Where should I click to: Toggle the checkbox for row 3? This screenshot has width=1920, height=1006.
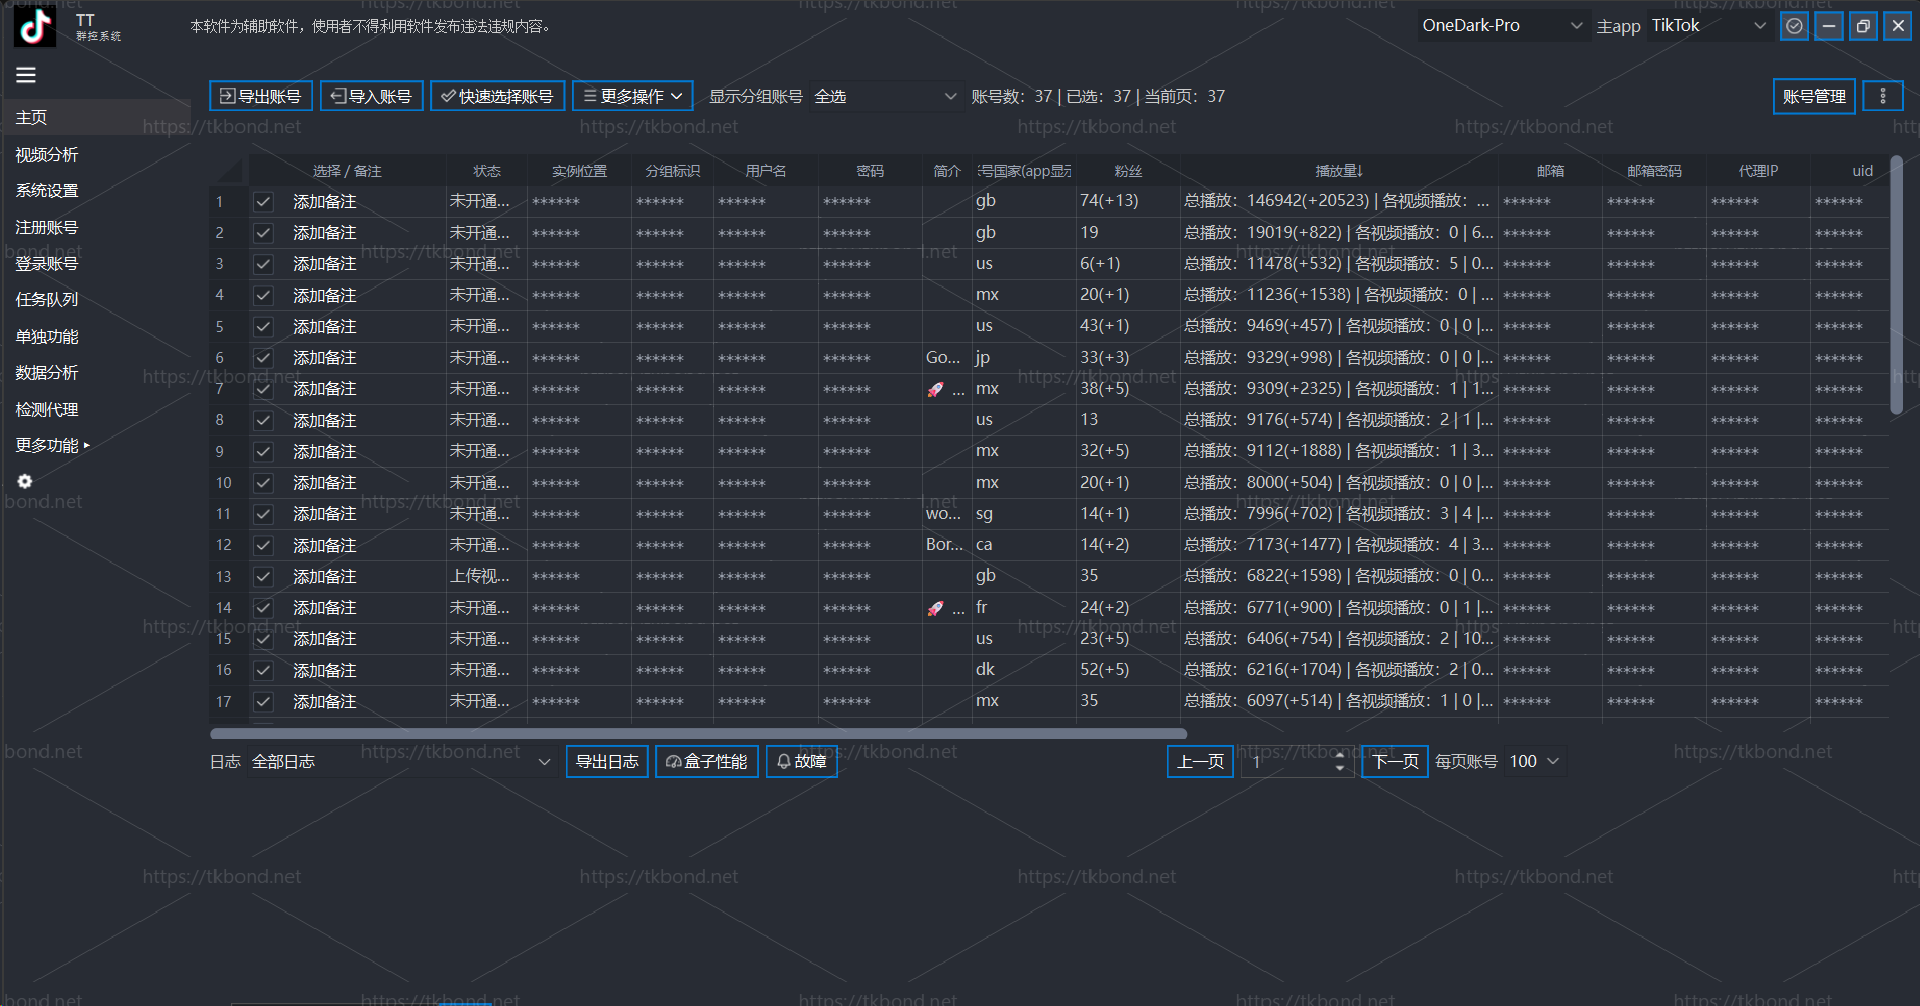263,264
